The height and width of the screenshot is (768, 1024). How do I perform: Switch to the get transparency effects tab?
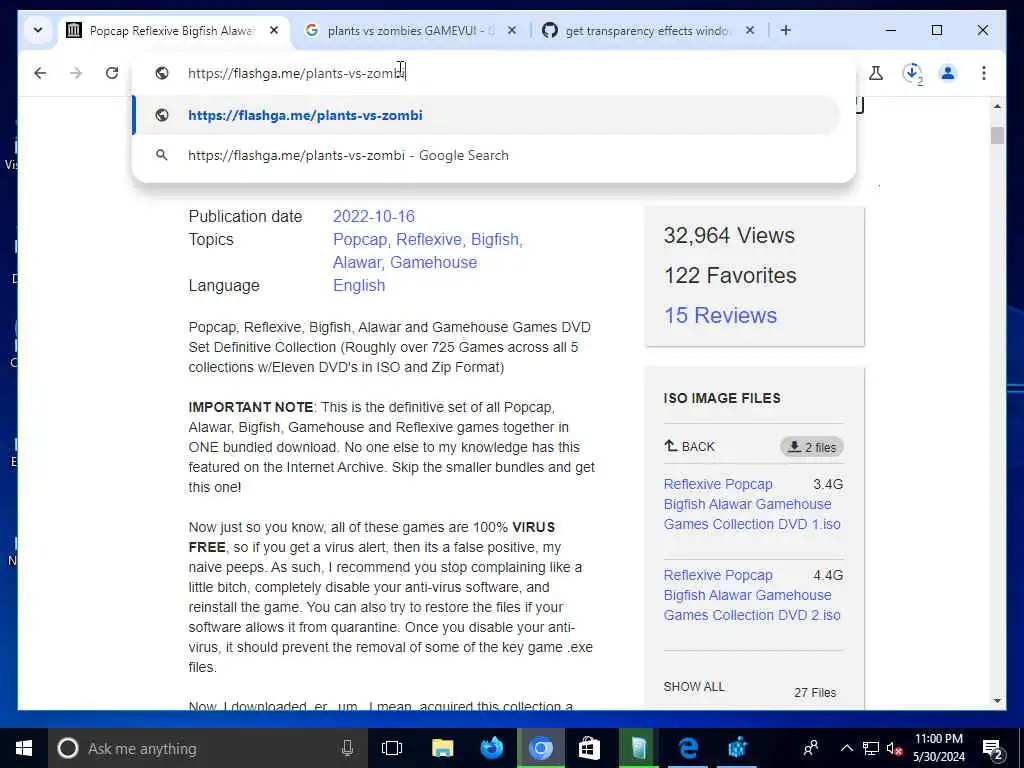(648, 31)
